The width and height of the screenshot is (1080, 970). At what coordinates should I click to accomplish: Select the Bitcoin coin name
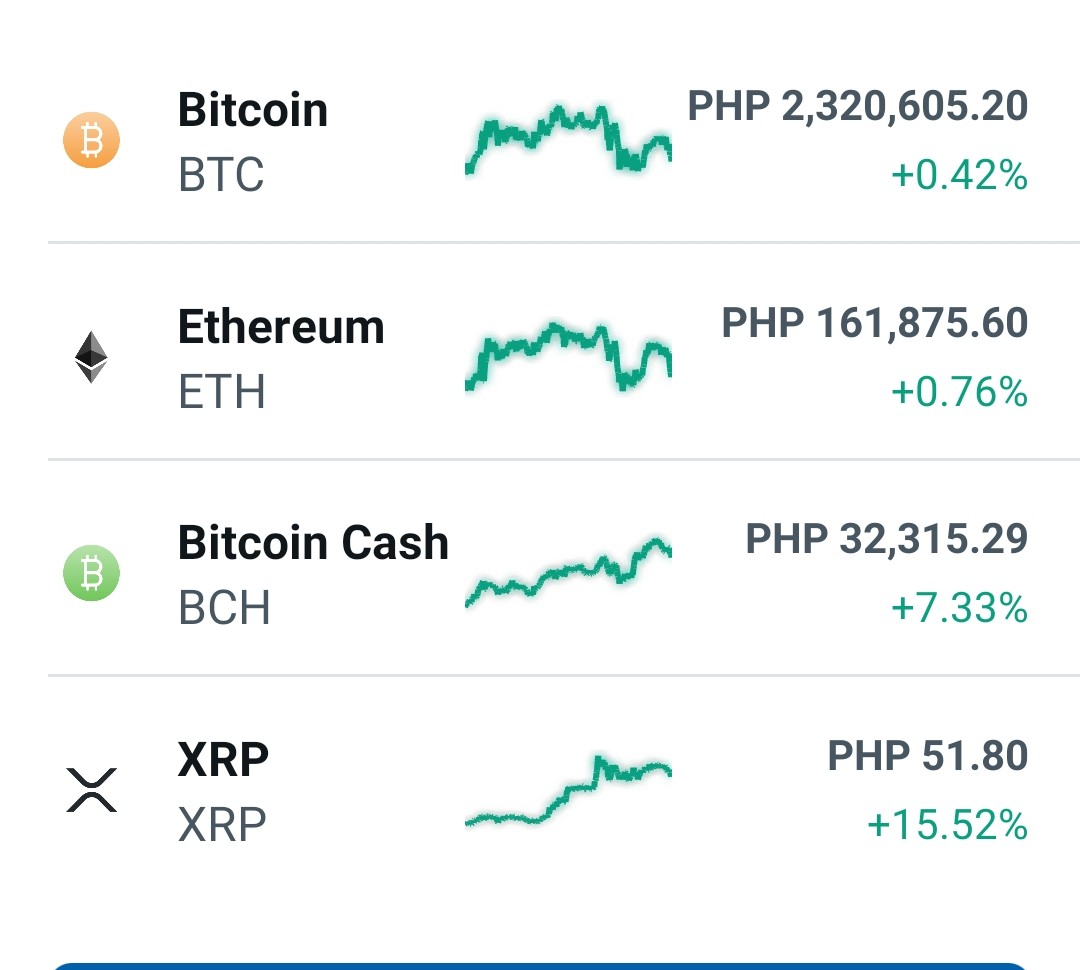point(253,110)
